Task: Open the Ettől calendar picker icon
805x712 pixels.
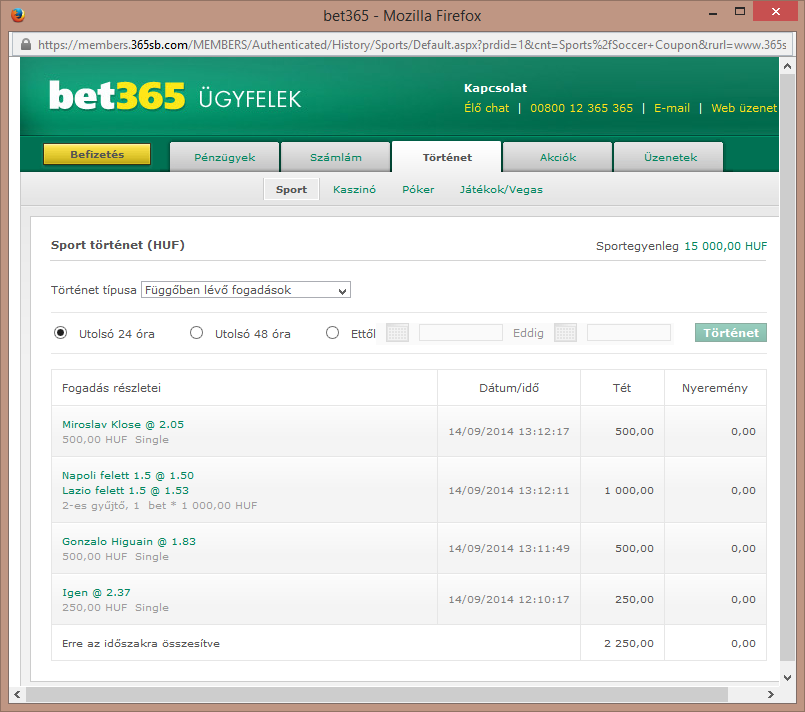Action: [x=397, y=333]
